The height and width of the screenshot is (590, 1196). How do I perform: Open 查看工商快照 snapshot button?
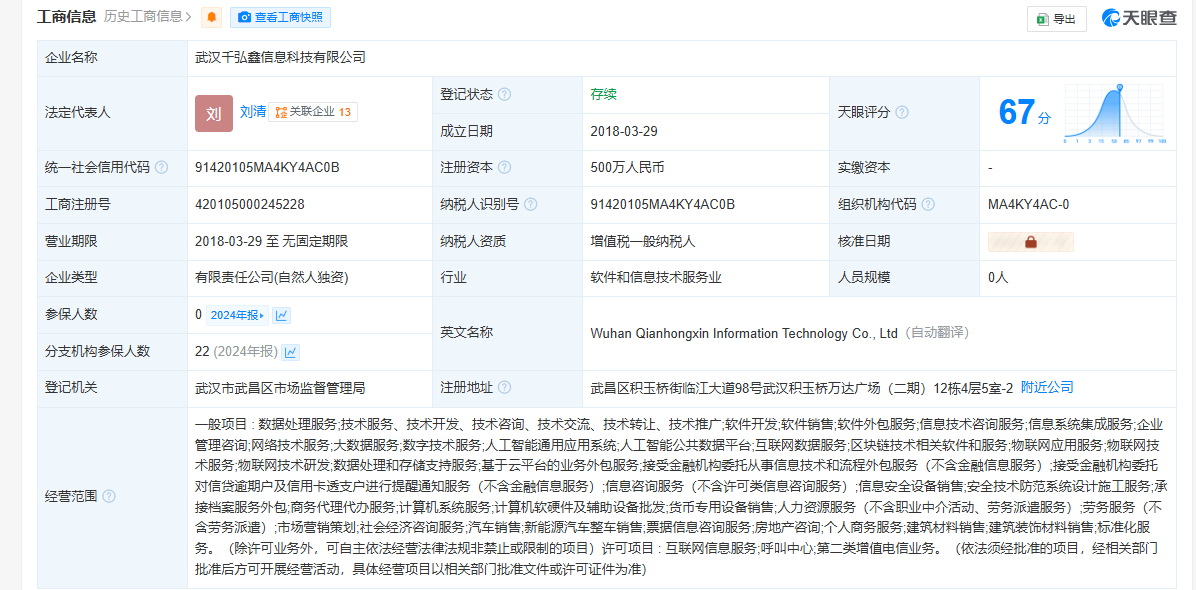tap(279, 17)
